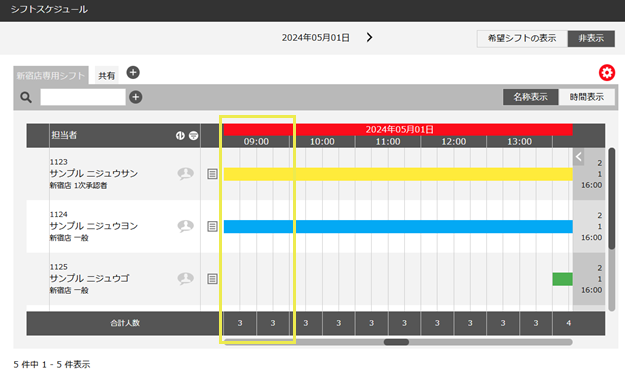Select the 非表示 option
Screen dimensions: 625x382
tap(591, 38)
